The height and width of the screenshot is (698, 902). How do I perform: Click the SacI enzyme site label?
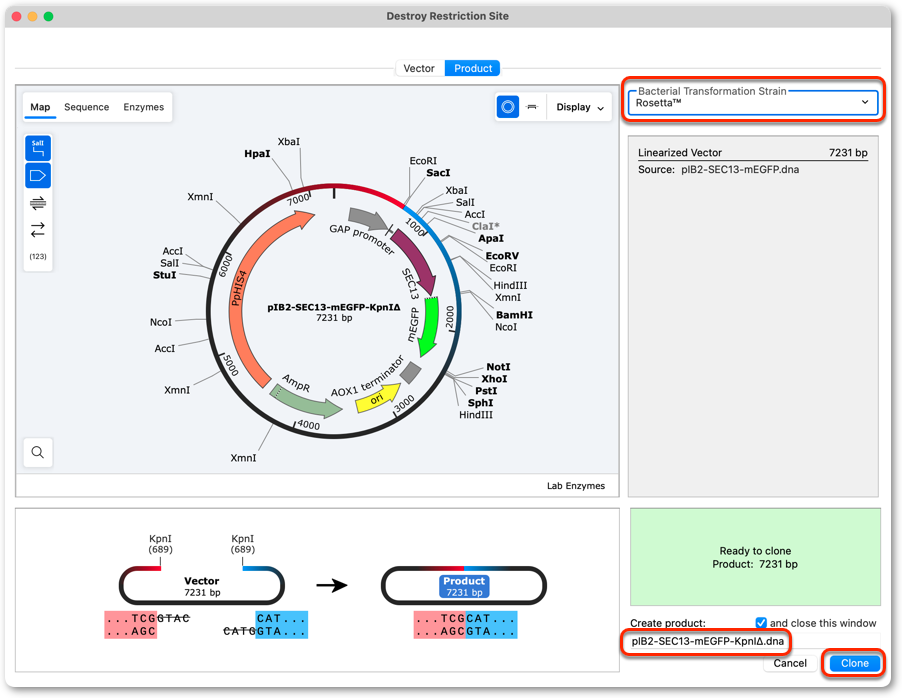click(438, 173)
